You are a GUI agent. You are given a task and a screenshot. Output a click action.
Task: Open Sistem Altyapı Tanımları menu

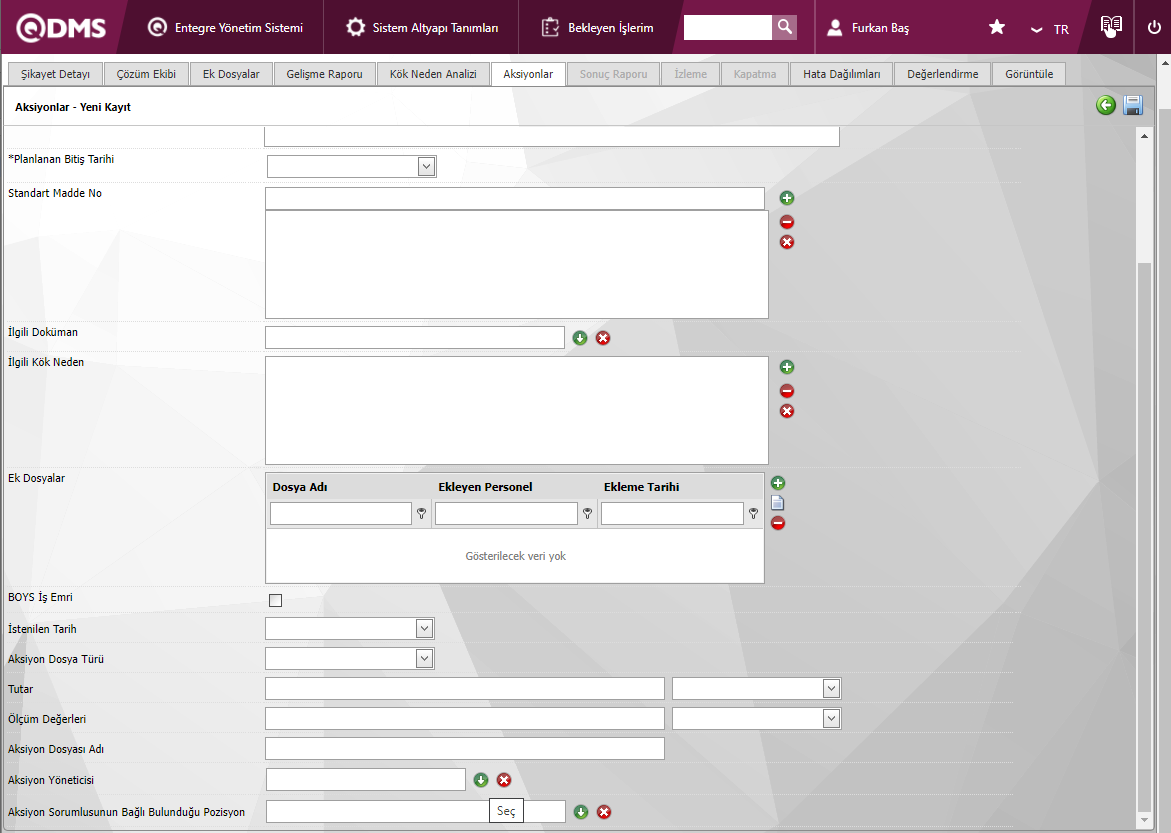(x=422, y=28)
